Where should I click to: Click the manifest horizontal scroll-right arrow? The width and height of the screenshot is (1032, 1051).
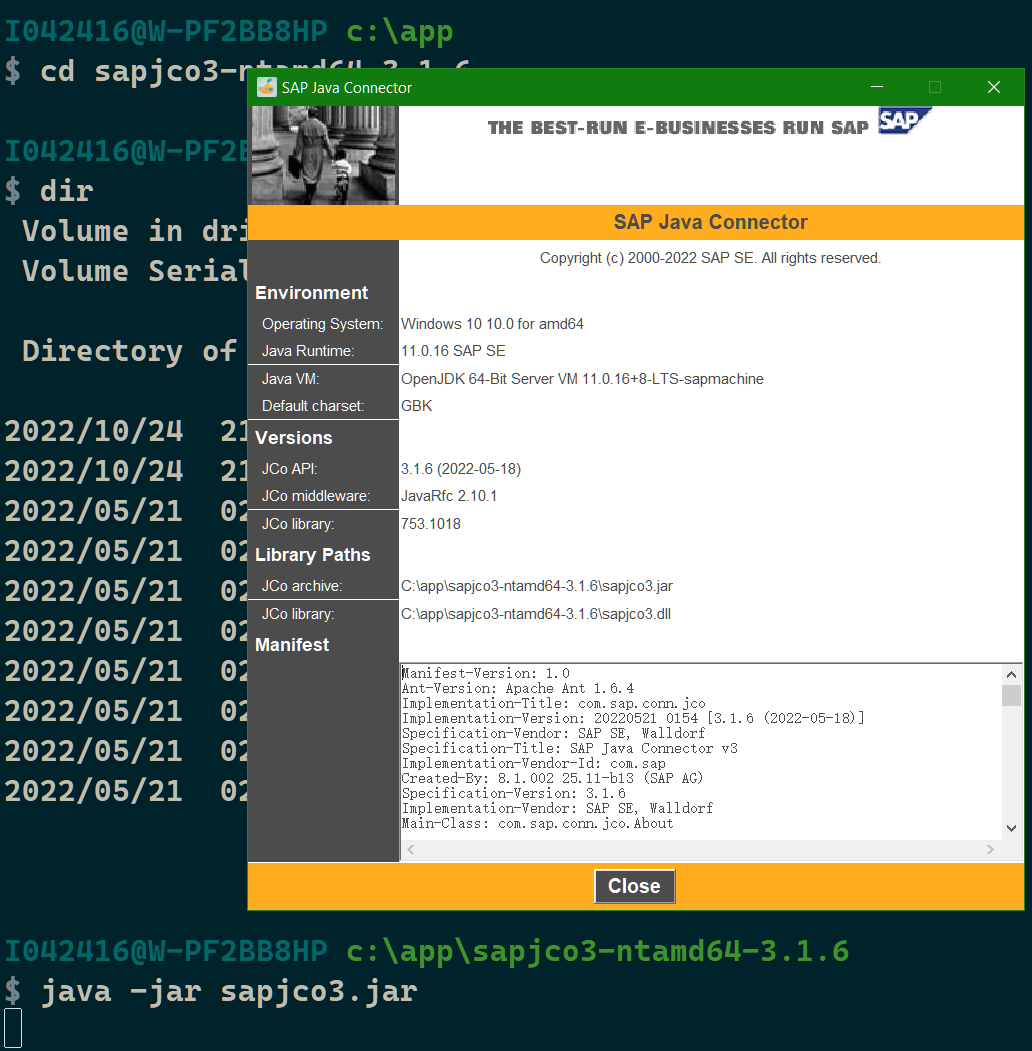click(990, 849)
